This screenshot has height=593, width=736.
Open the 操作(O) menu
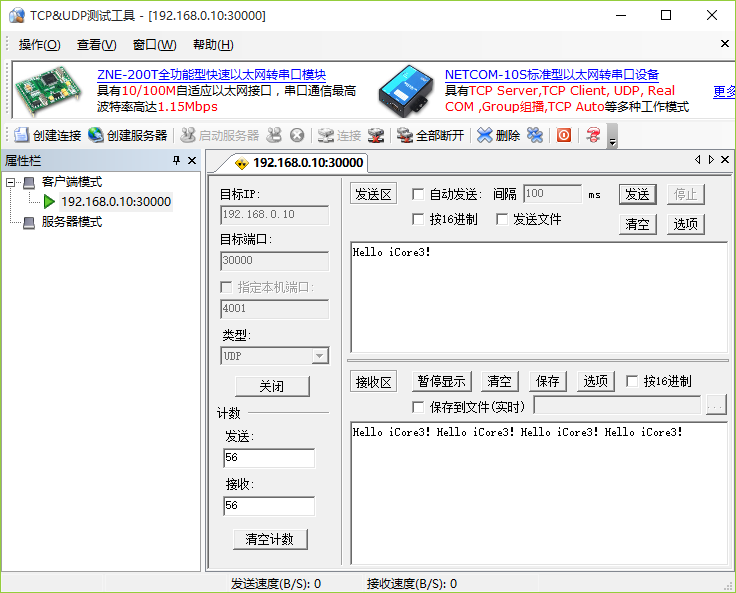40,45
